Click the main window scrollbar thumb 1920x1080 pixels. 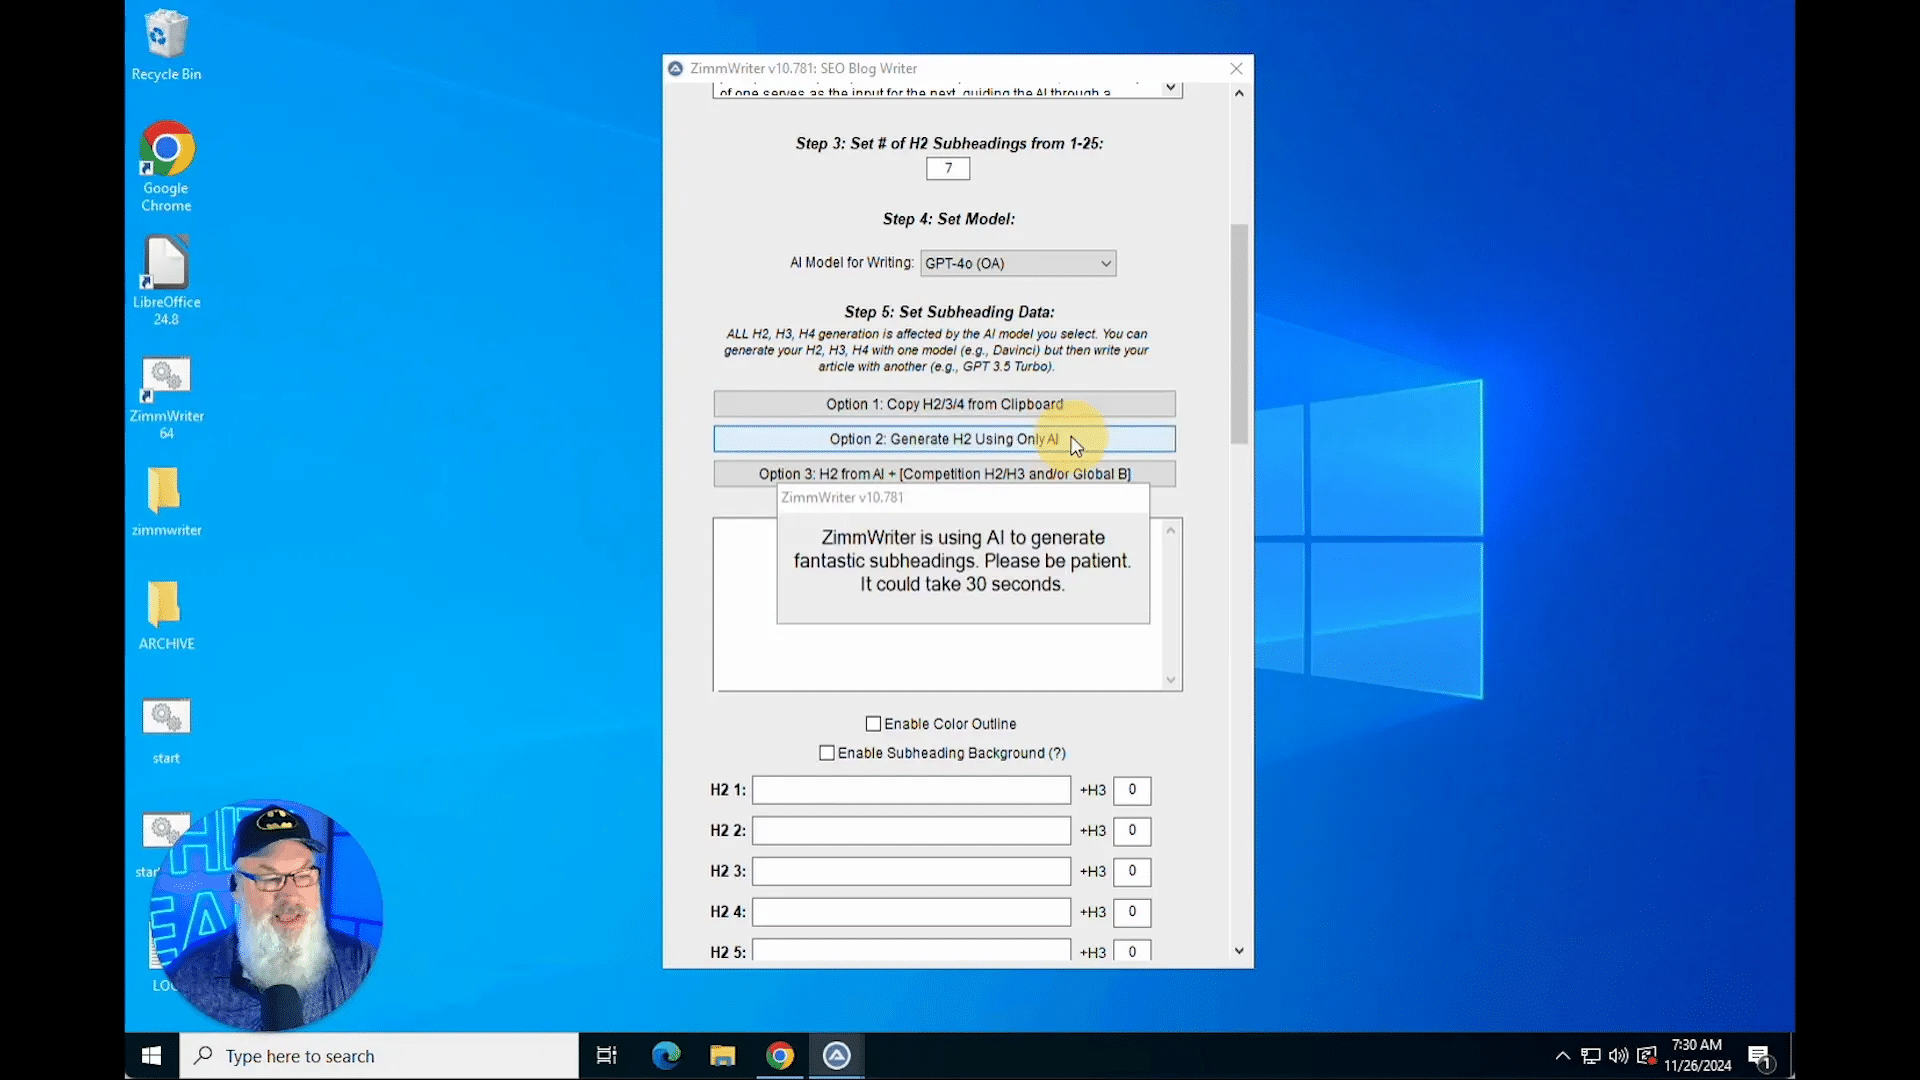coord(1239,333)
